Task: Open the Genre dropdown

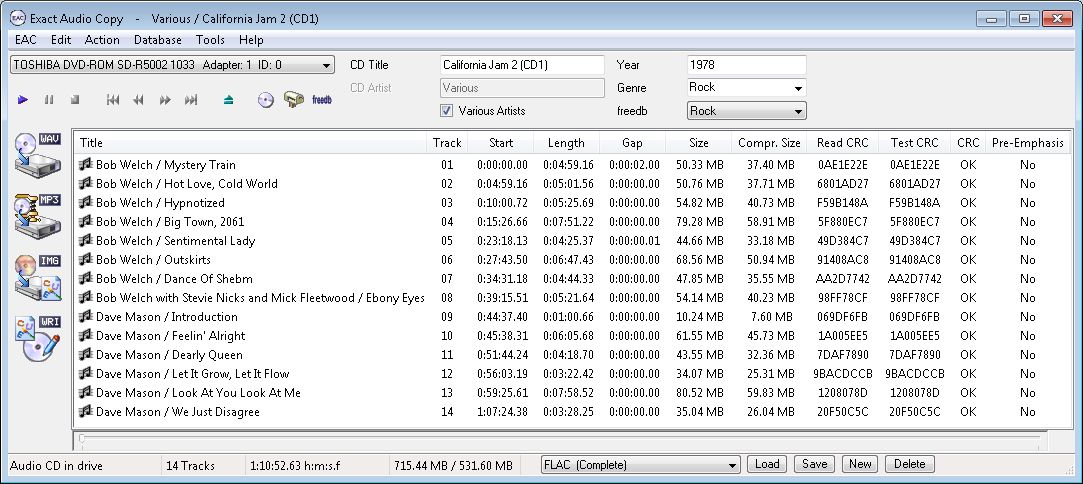Action: click(x=798, y=88)
